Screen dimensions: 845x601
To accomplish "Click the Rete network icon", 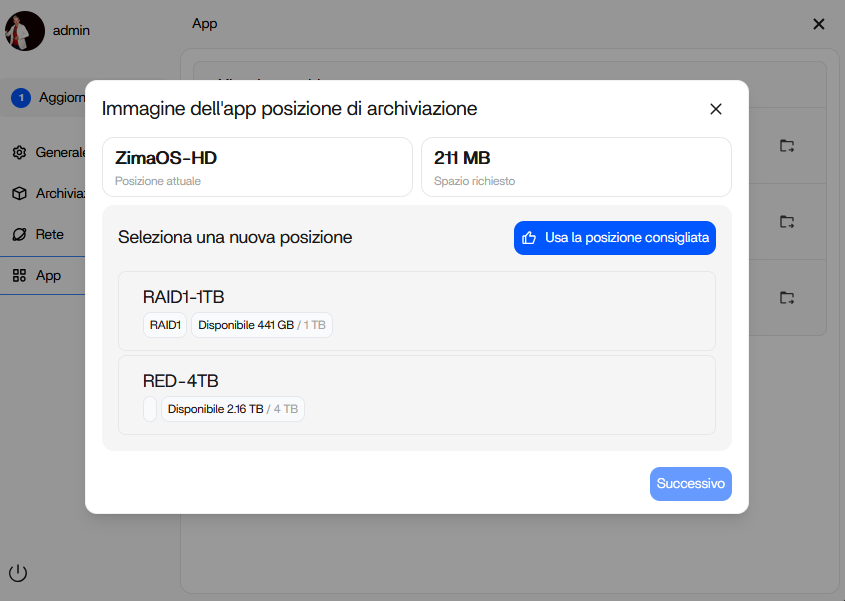I will click(x=19, y=235).
